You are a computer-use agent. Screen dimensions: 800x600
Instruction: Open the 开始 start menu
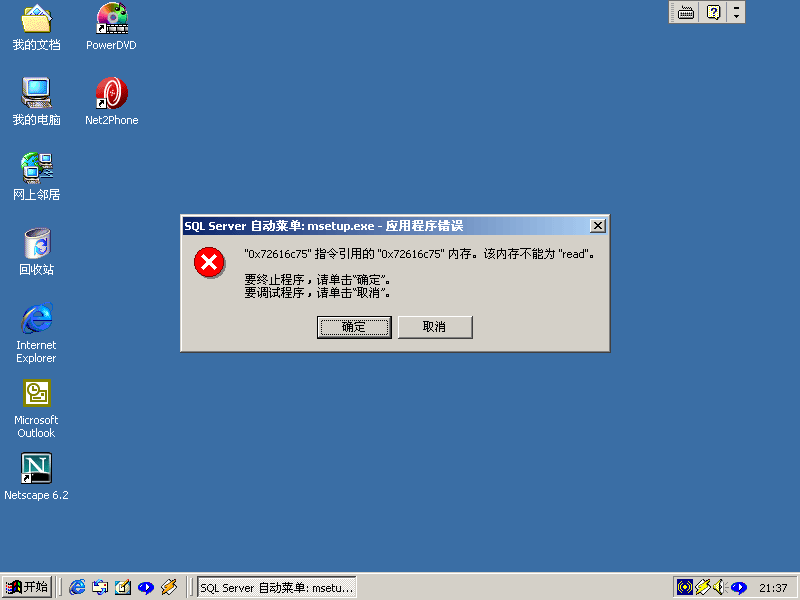tap(27, 587)
